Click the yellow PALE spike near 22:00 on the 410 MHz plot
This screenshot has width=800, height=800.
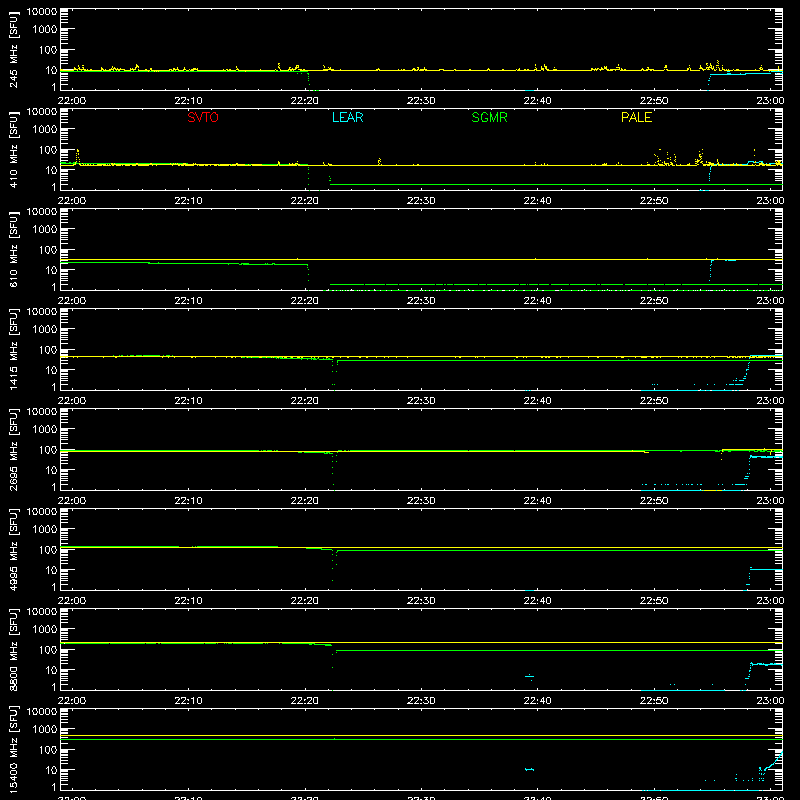[x=78, y=157]
